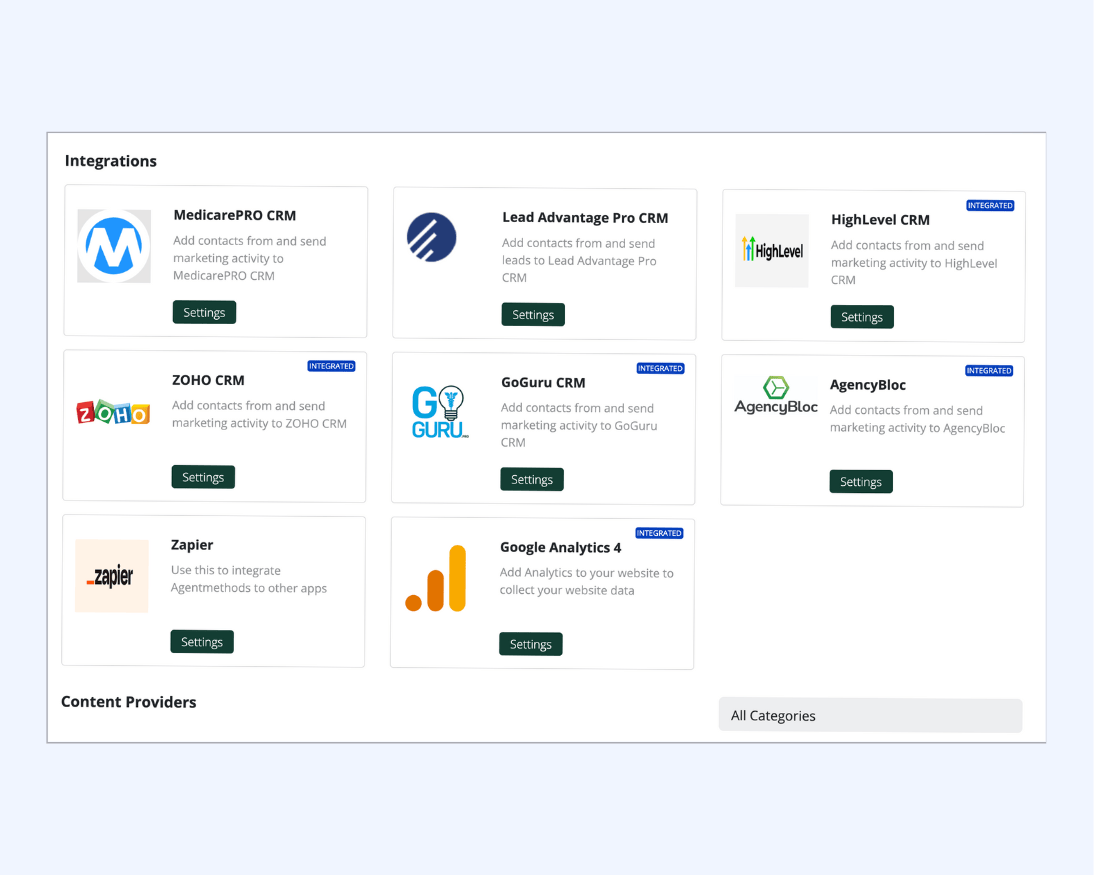Select the HighLevel CRM title

881,220
